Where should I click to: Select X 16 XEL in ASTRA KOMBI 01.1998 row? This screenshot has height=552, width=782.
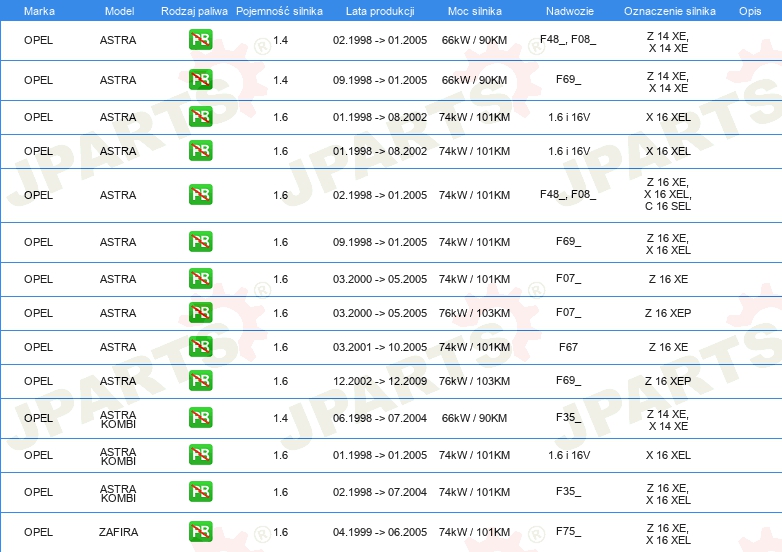click(668, 455)
